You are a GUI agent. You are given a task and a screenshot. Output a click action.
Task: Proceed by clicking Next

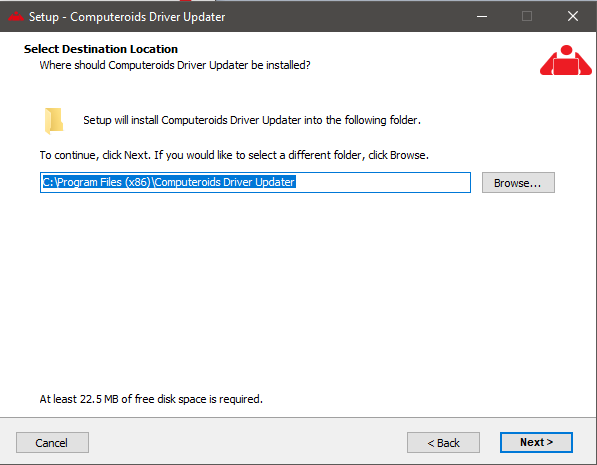[536, 443]
